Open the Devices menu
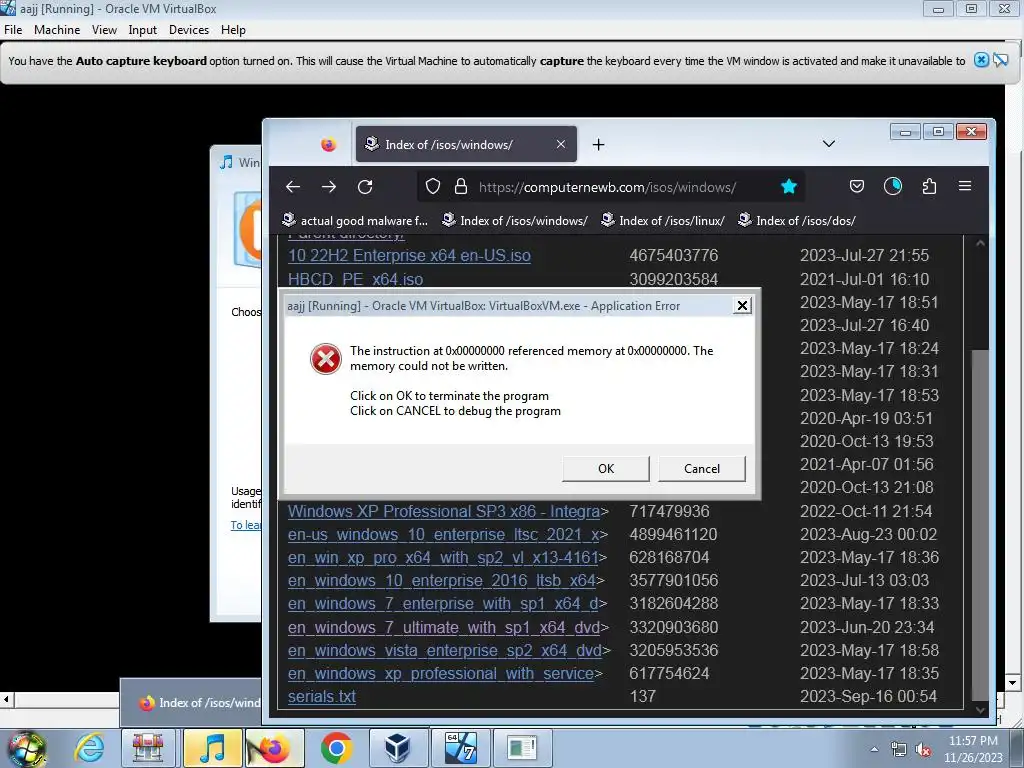The height and width of the screenshot is (768, 1024). tap(189, 30)
